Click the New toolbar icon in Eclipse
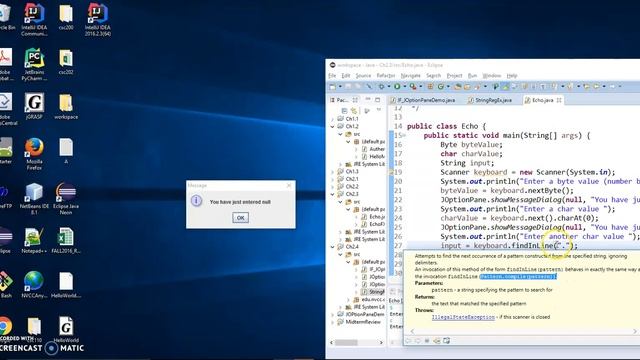The width and height of the screenshot is (640, 360). (333, 87)
